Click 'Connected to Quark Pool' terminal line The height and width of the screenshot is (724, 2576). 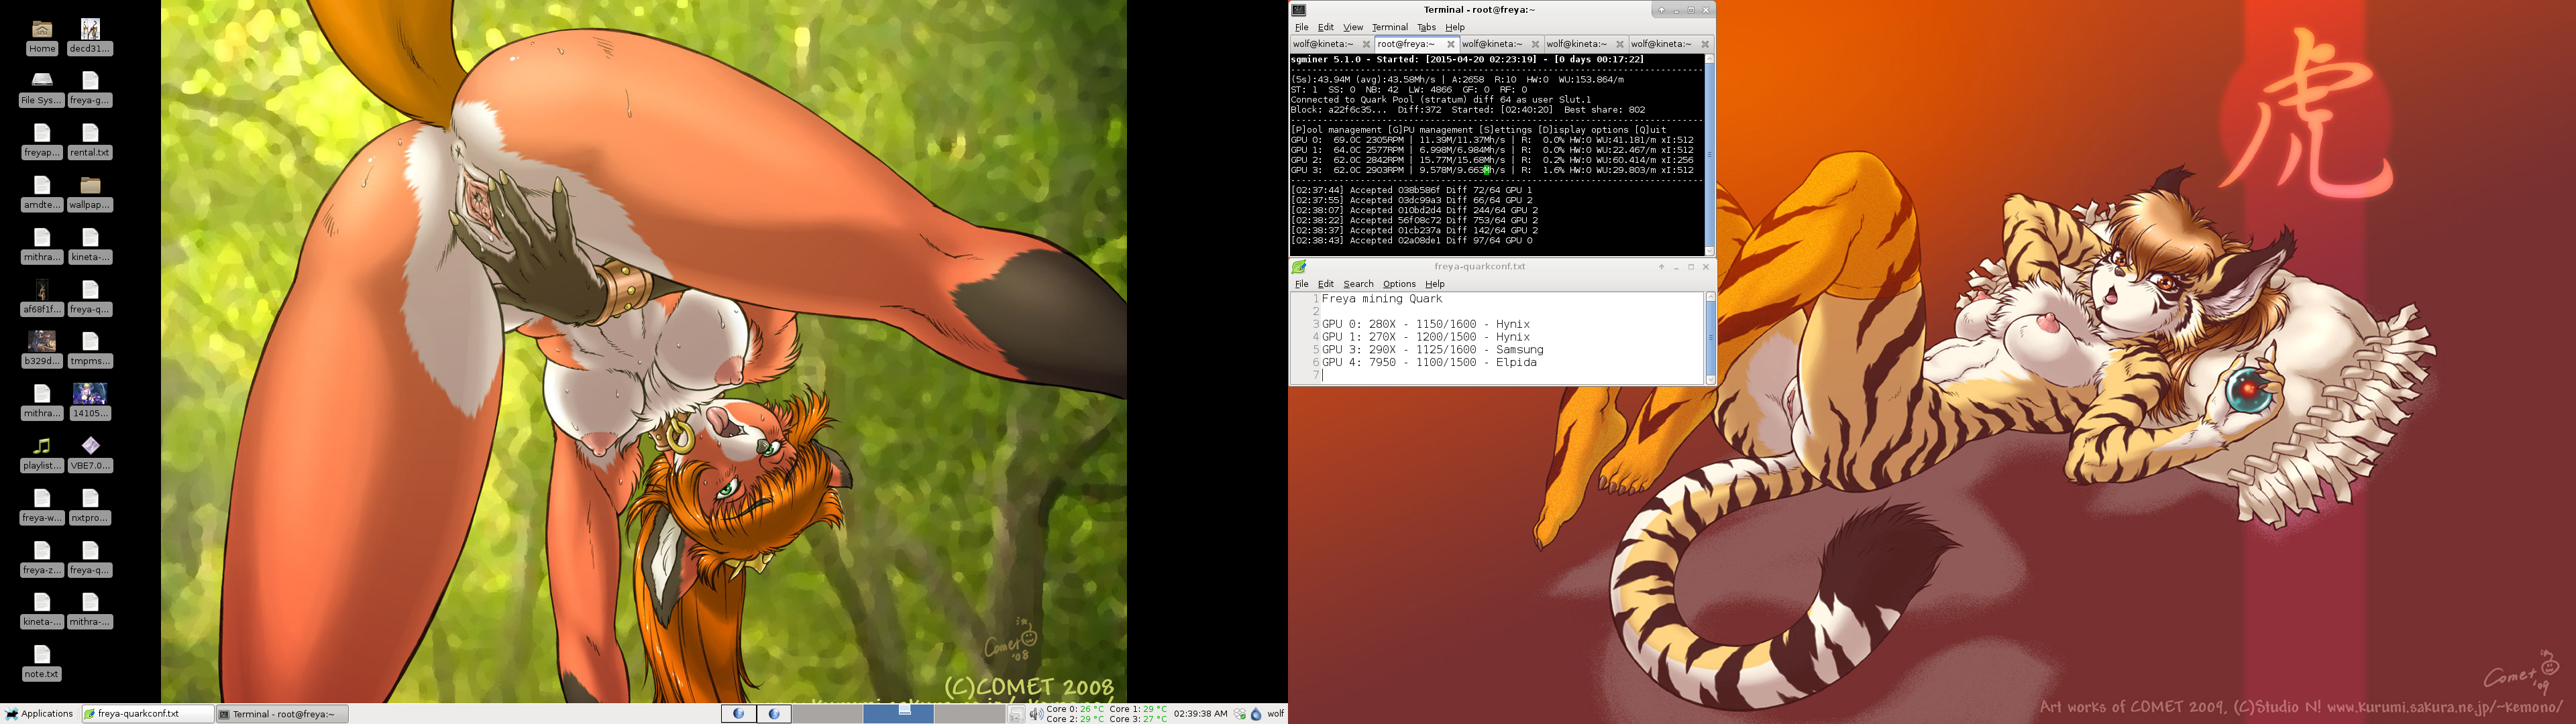(1440, 100)
